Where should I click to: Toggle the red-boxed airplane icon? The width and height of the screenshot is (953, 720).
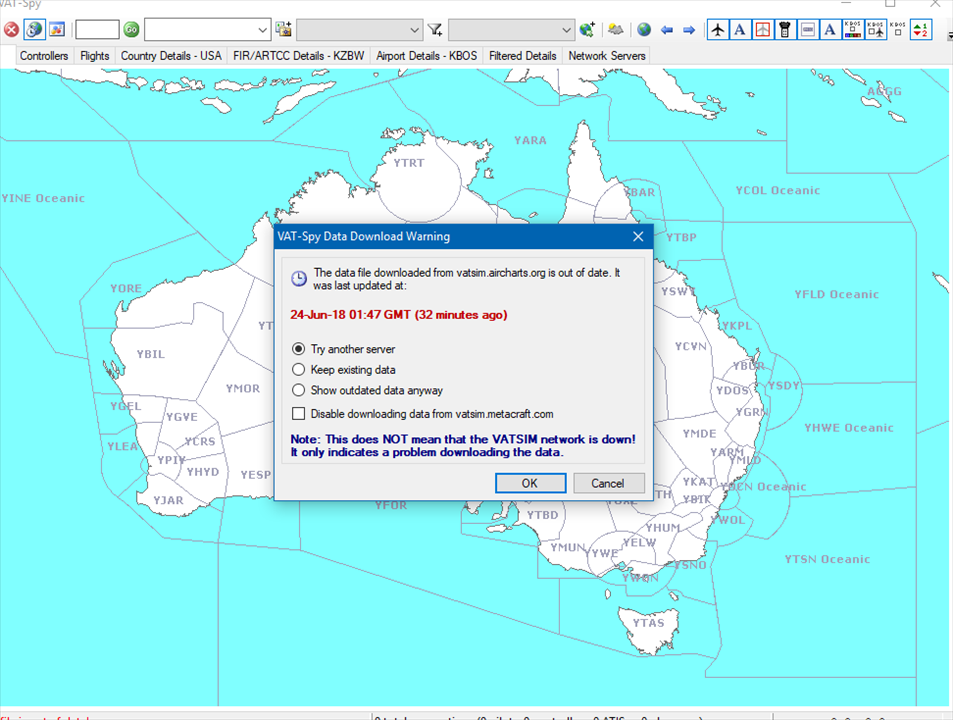click(763, 29)
